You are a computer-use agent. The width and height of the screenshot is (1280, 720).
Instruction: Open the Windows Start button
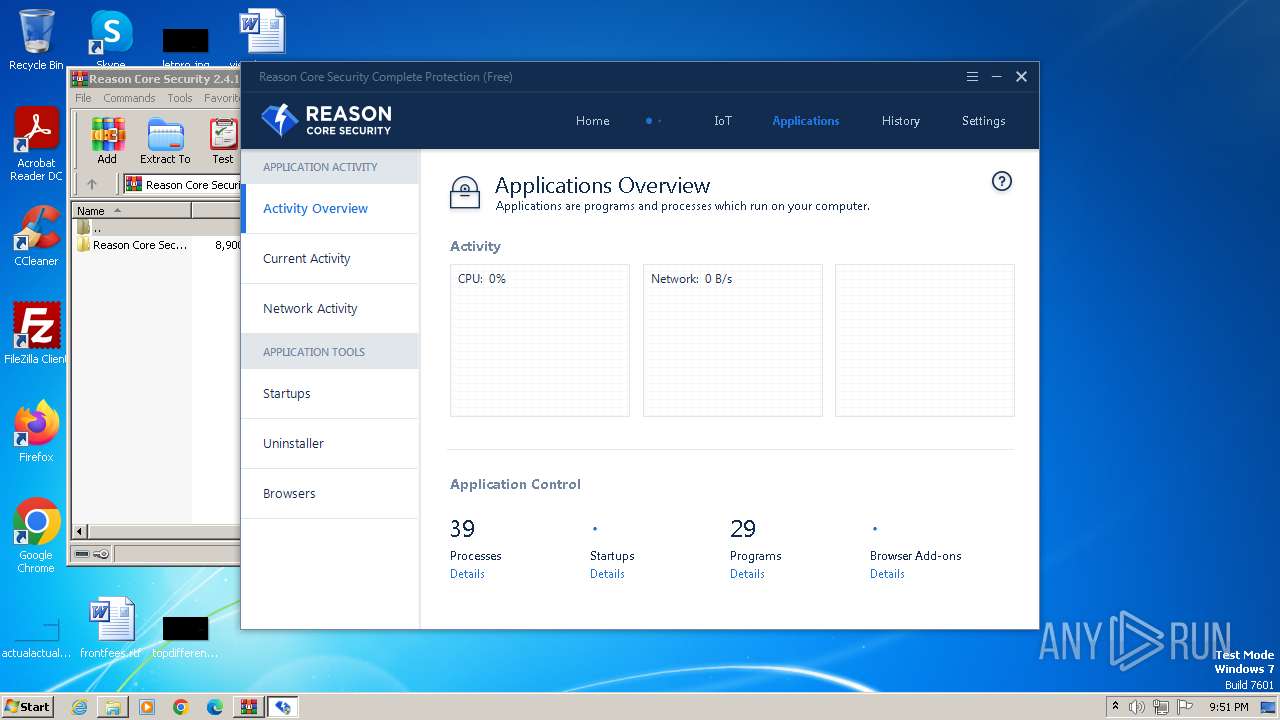[27, 707]
